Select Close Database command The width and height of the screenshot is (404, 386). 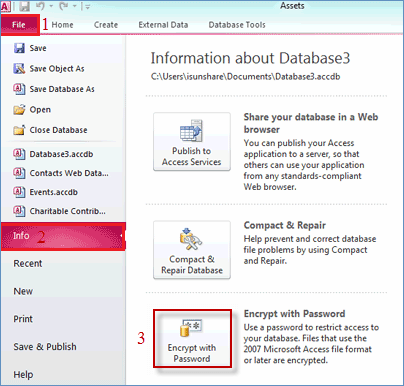pos(58,130)
